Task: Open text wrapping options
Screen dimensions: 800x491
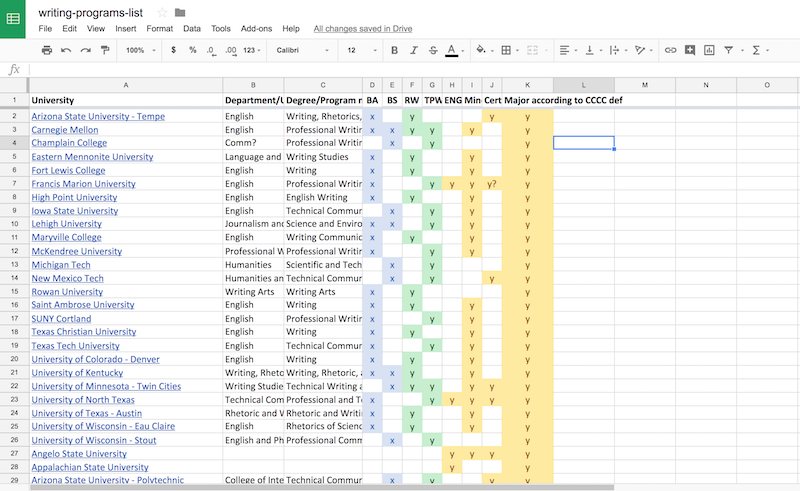Action: 615,50
